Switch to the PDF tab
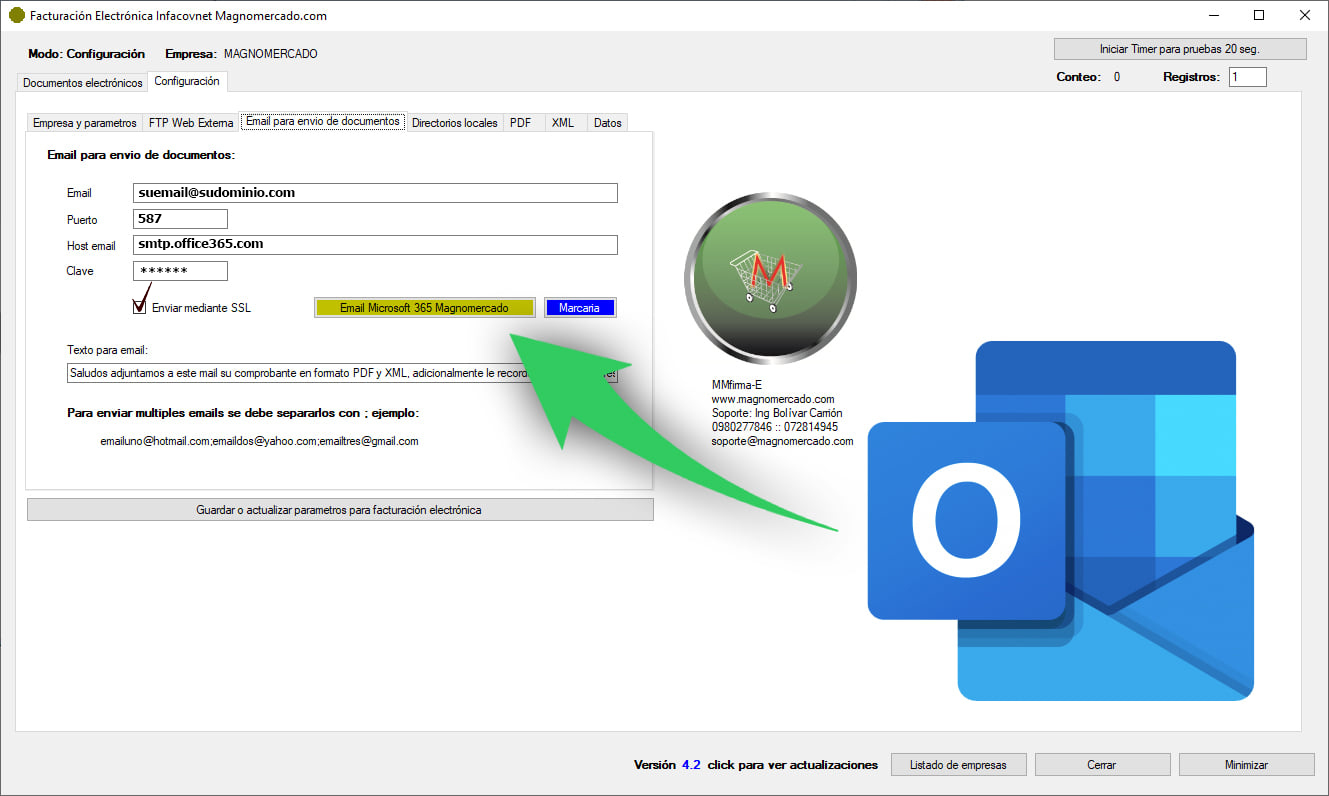 520,123
